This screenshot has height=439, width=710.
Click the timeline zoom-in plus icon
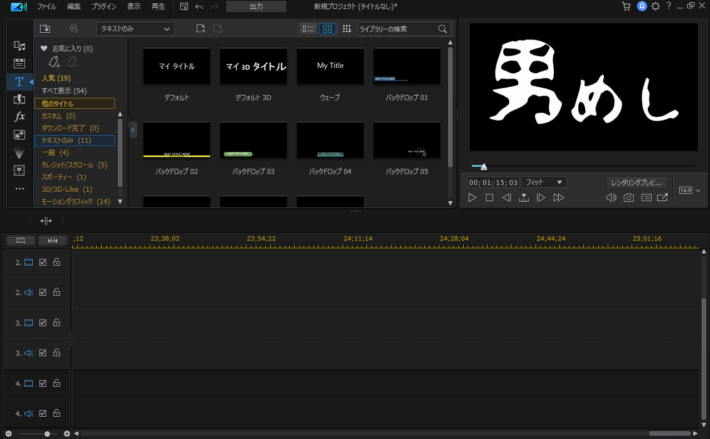click(x=67, y=434)
